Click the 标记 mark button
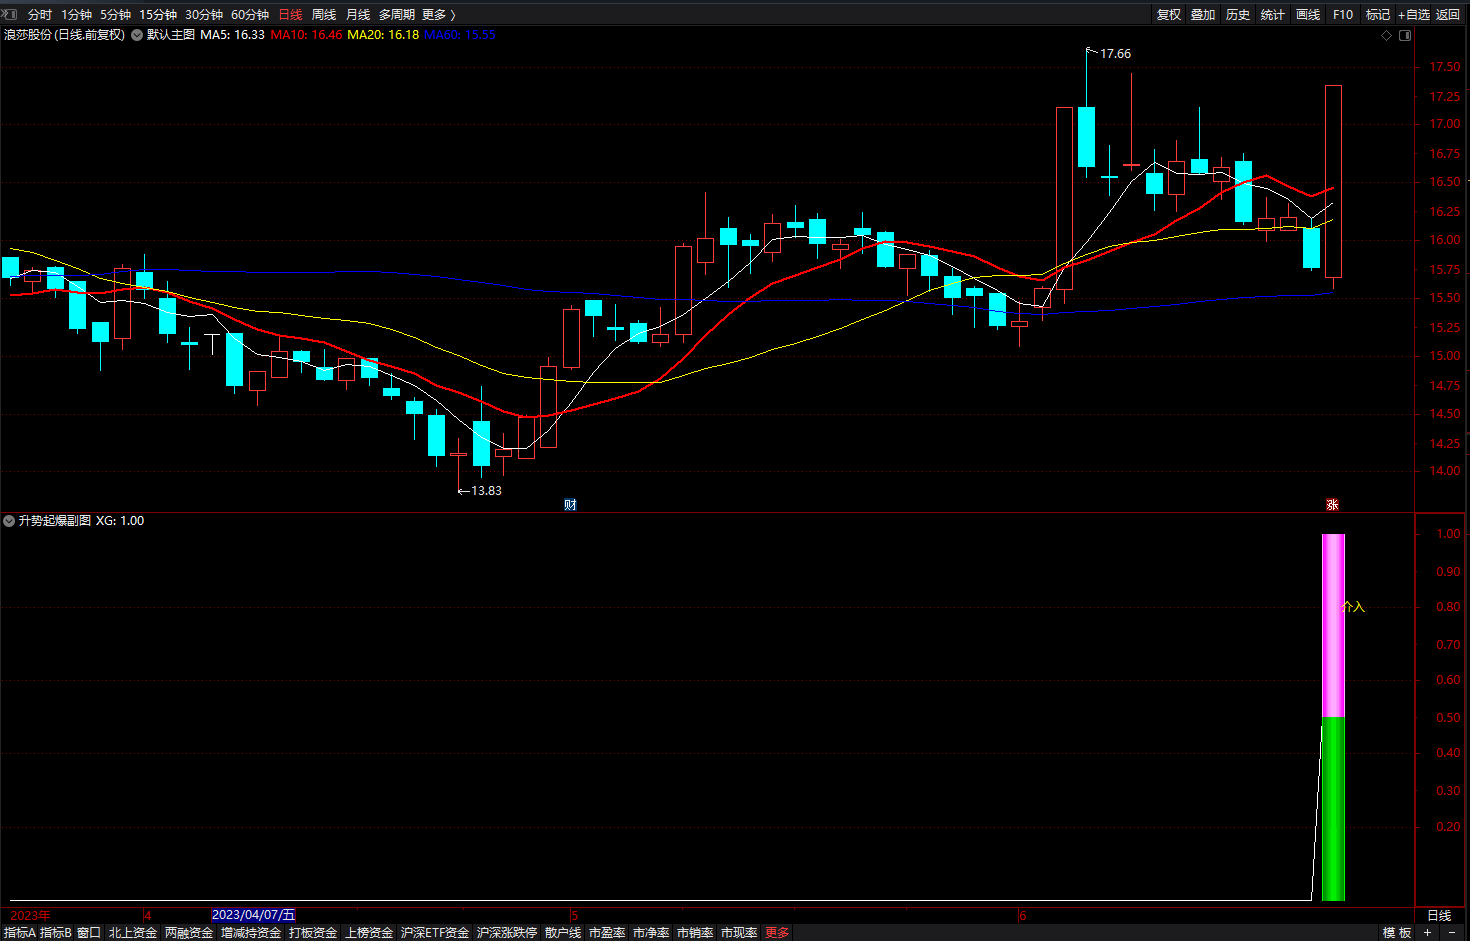The height and width of the screenshot is (941, 1470). [x=1378, y=15]
